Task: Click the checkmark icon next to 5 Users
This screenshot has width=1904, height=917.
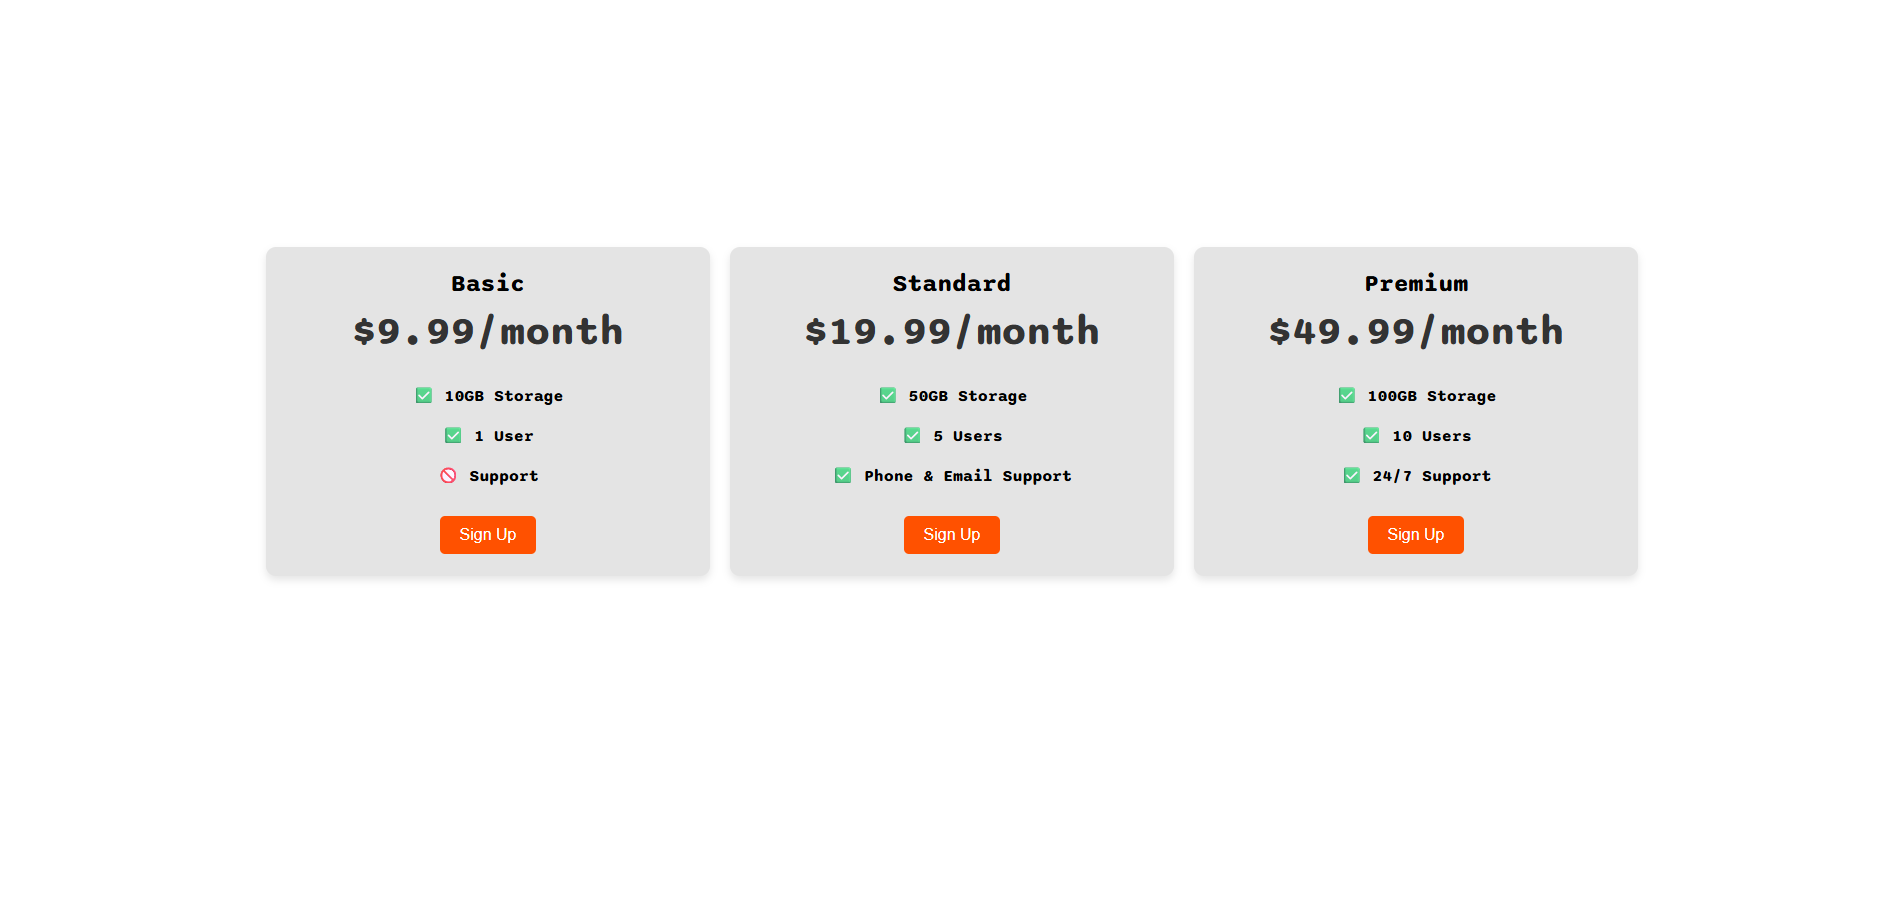Action: [x=912, y=436]
